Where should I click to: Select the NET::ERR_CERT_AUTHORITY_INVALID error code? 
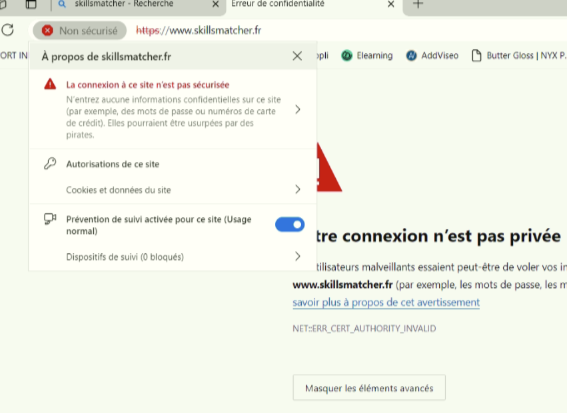364,328
